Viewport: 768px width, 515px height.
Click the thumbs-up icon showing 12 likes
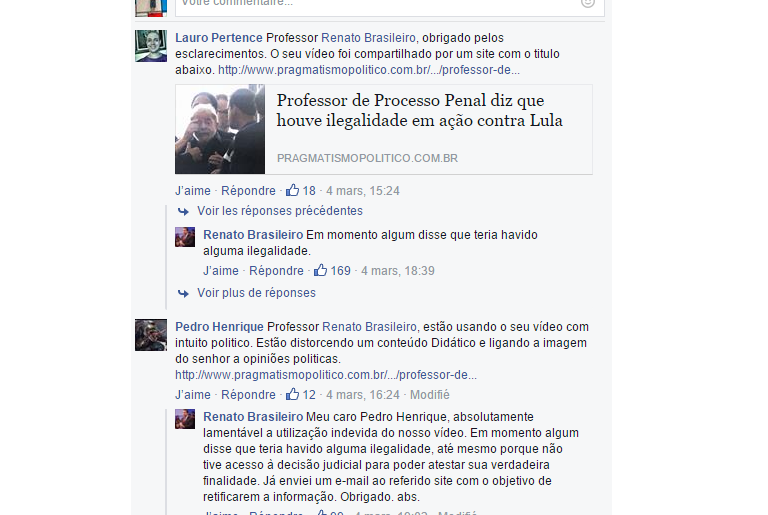click(292, 394)
